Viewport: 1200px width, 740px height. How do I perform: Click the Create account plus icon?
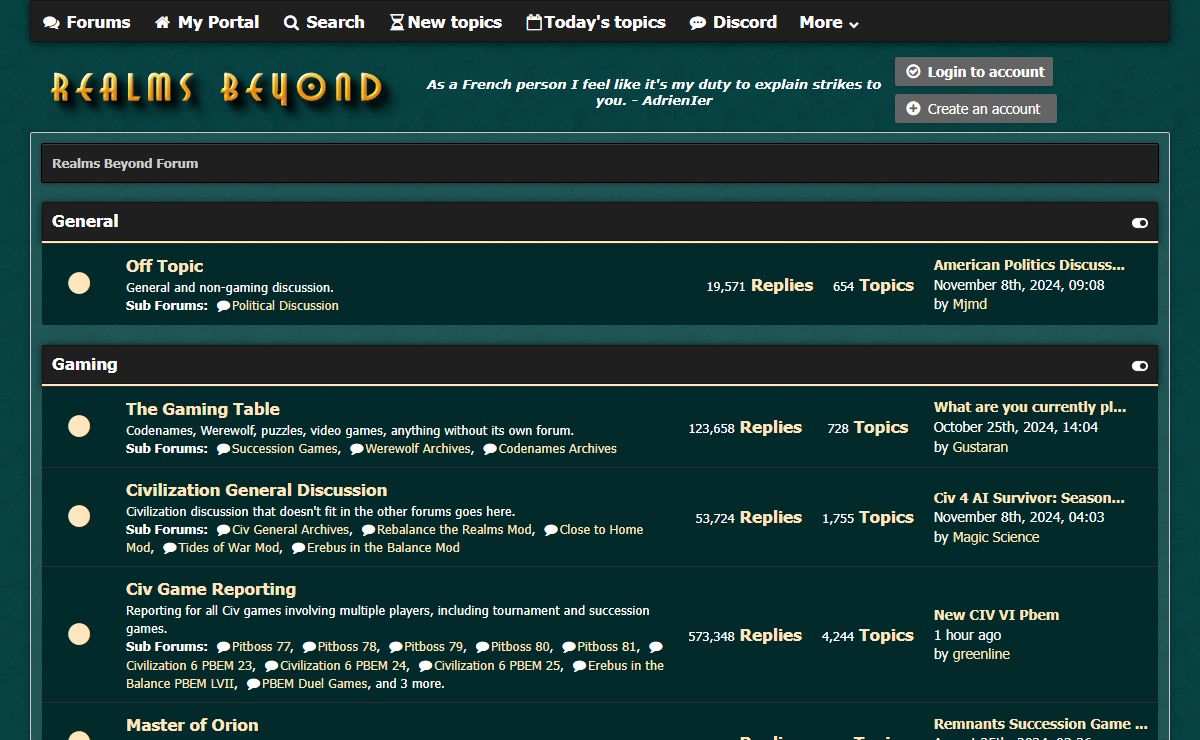[913, 108]
